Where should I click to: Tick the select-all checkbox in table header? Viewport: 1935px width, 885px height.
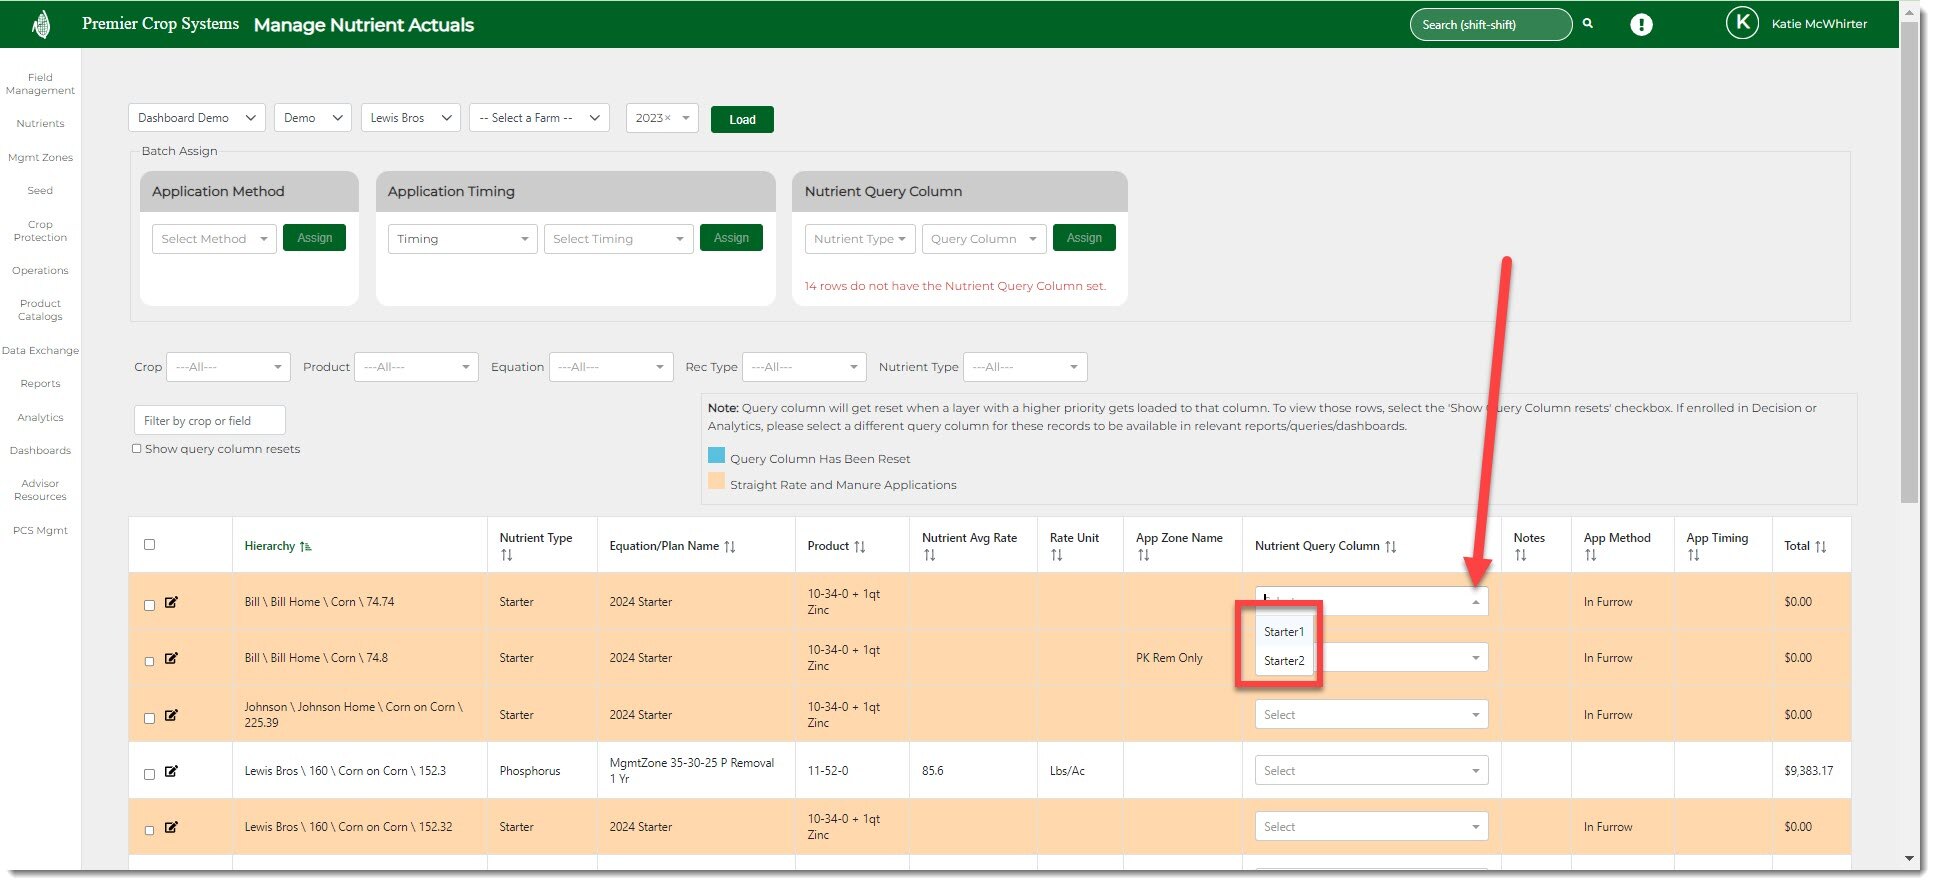tap(150, 545)
